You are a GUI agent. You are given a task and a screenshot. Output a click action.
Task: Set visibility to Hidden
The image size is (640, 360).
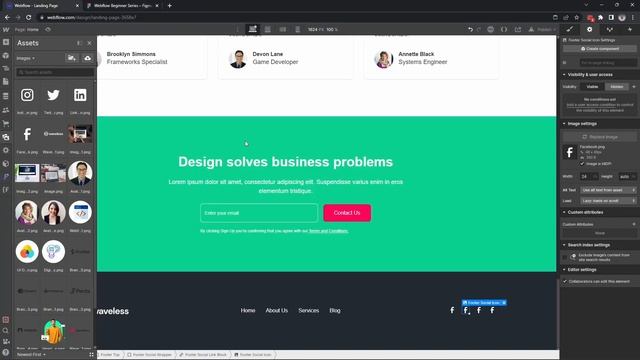point(616,87)
